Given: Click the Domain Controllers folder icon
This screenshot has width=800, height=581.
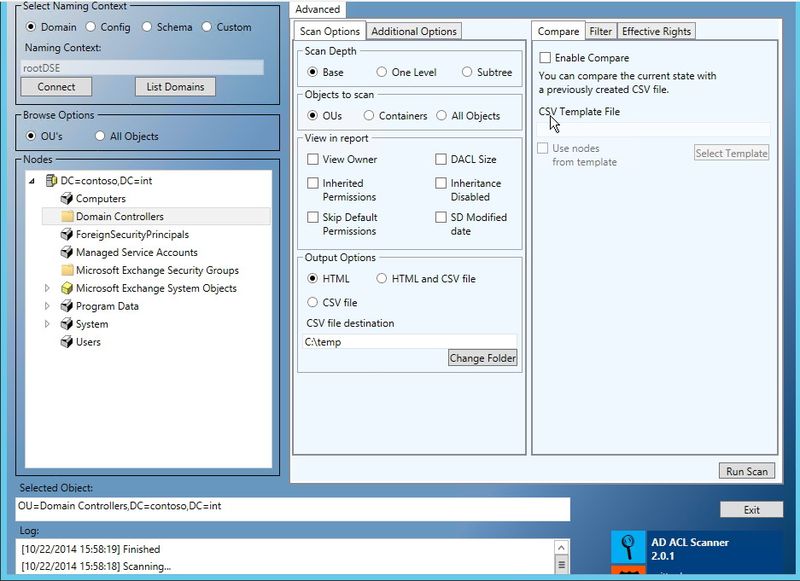Looking at the screenshot, I should [x=67, y=217].
